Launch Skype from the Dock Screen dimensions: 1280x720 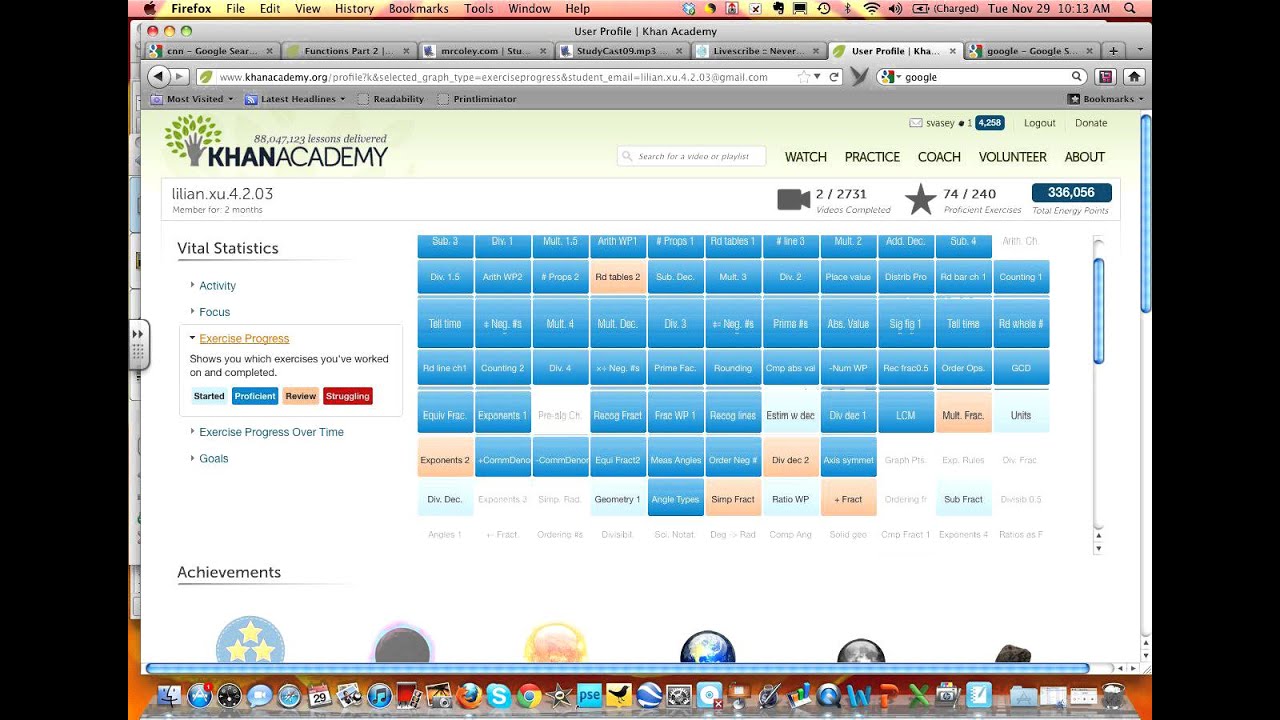pyautogui.click(x=499, y=696)
